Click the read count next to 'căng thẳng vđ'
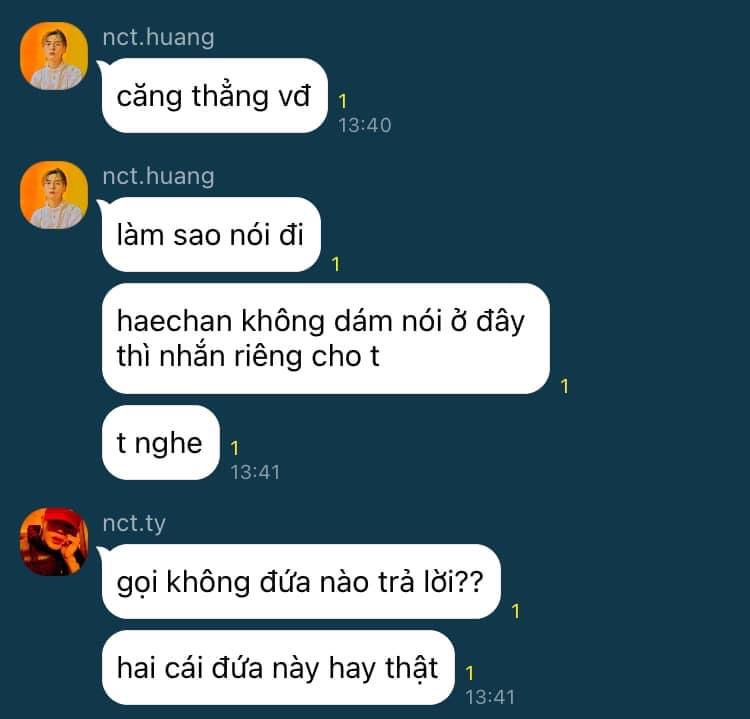The width and height of the screenshot is (750, 719). (342, 101)
